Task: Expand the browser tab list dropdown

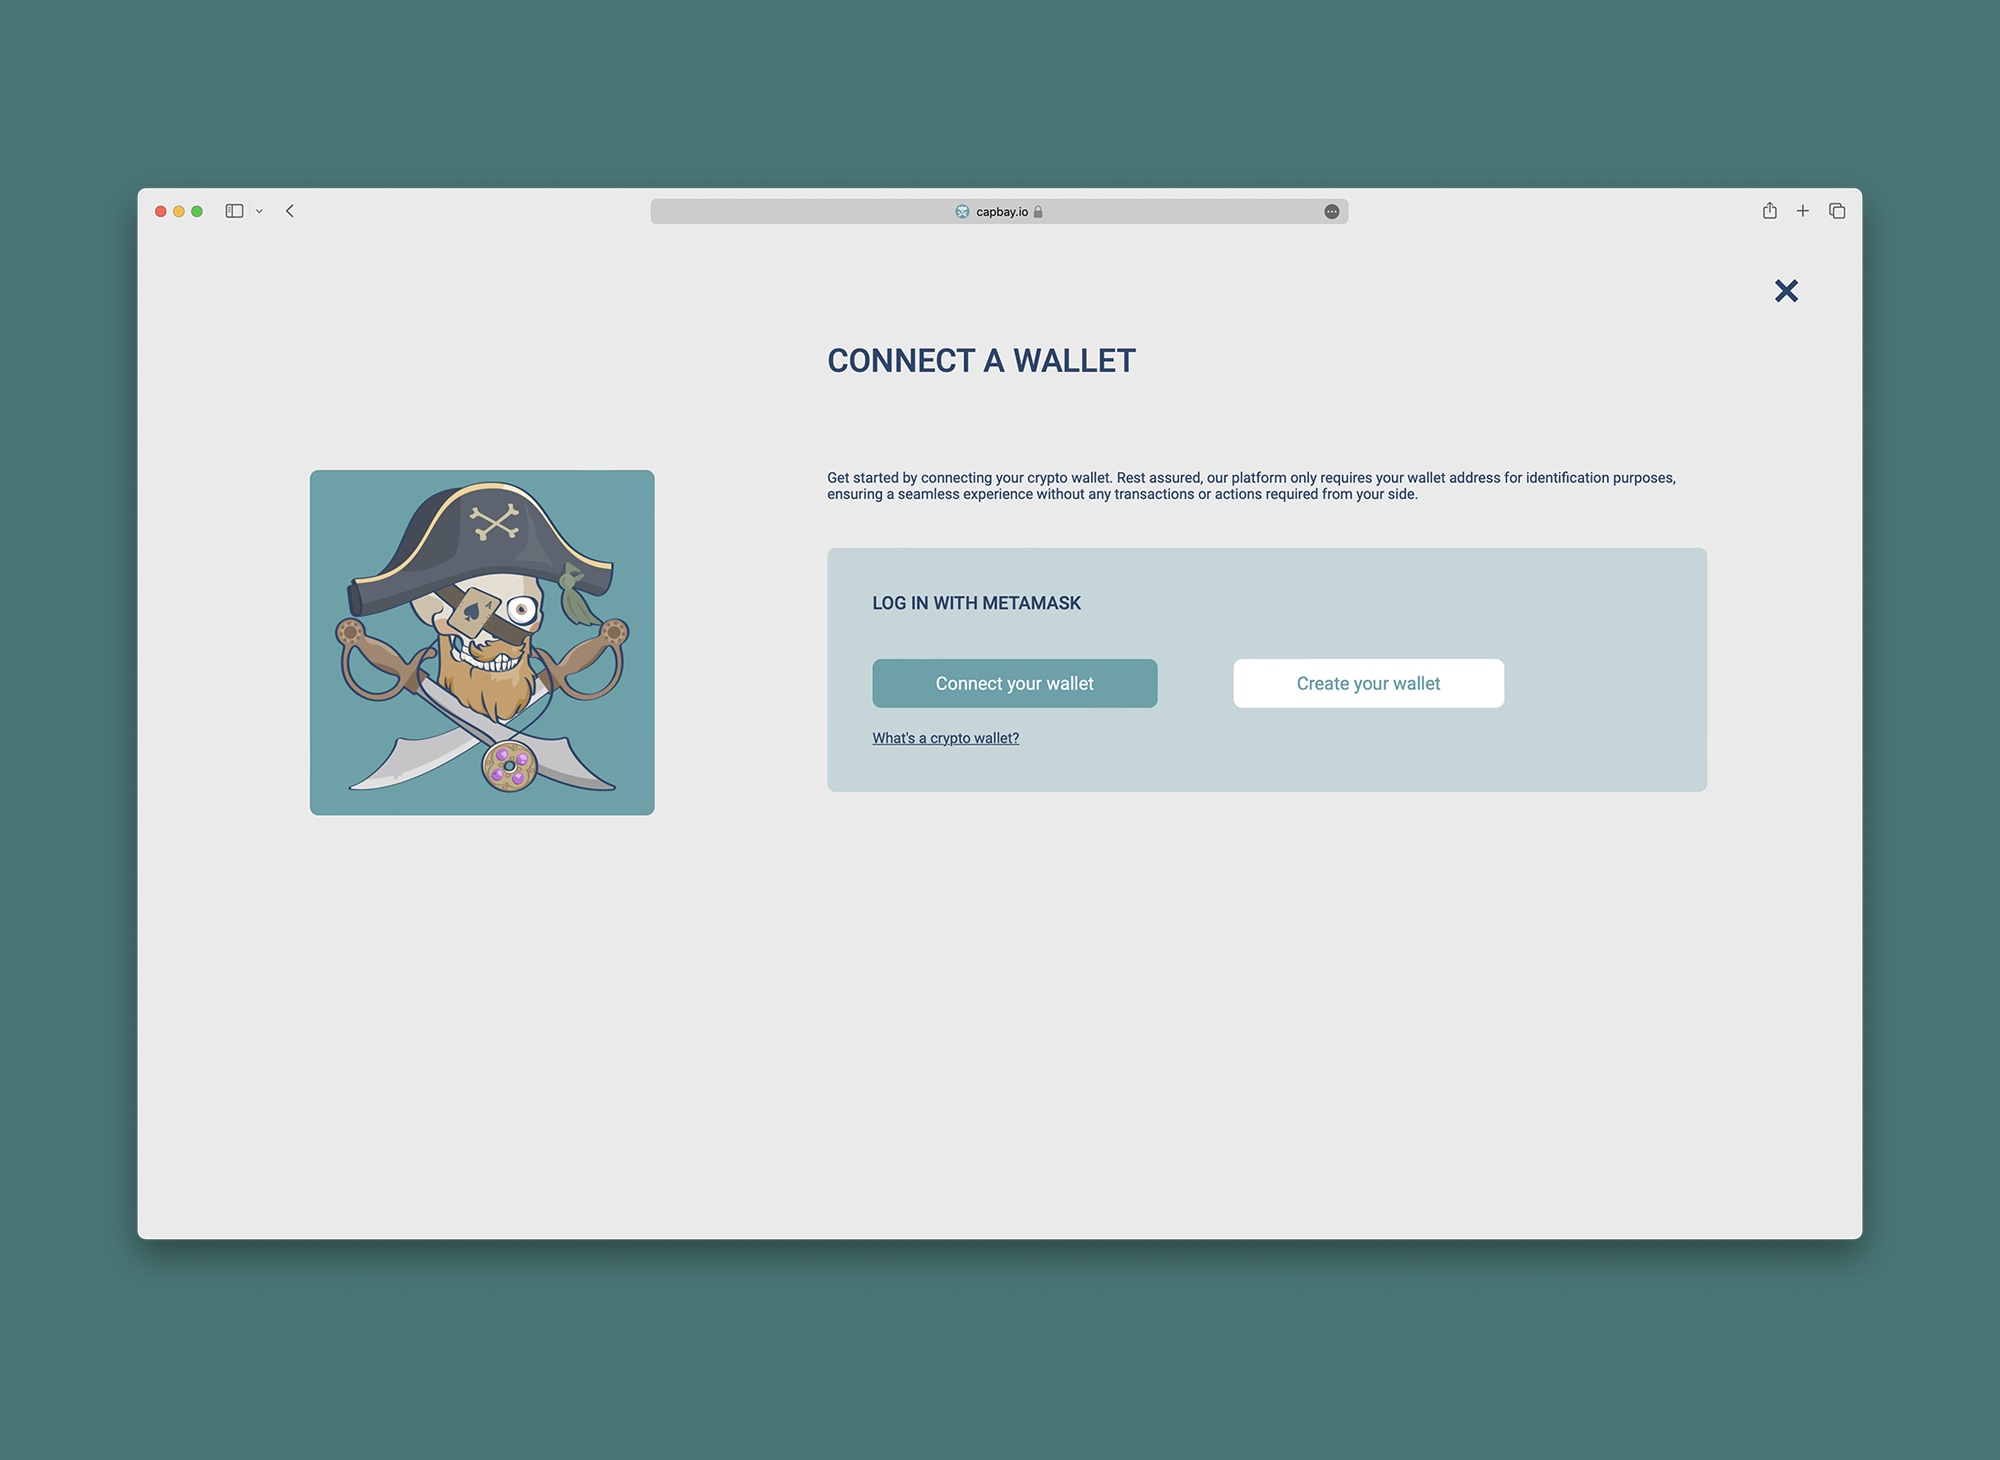Action: [x=258, y=210]
